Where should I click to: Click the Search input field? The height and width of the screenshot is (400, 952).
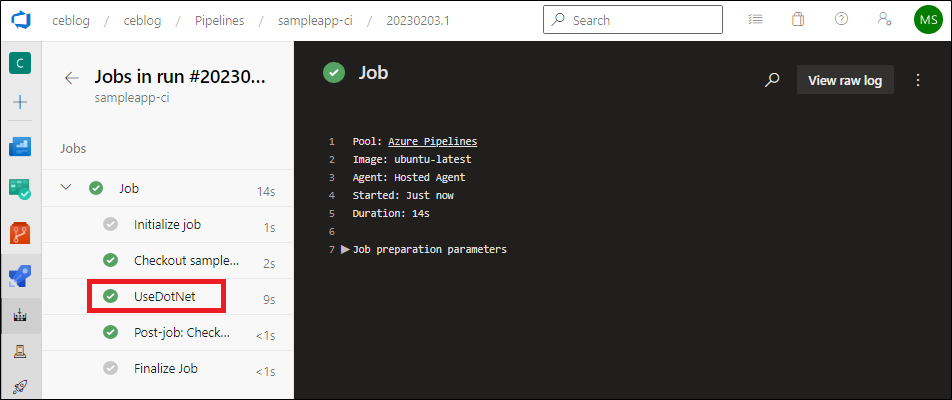coord(633,19)
